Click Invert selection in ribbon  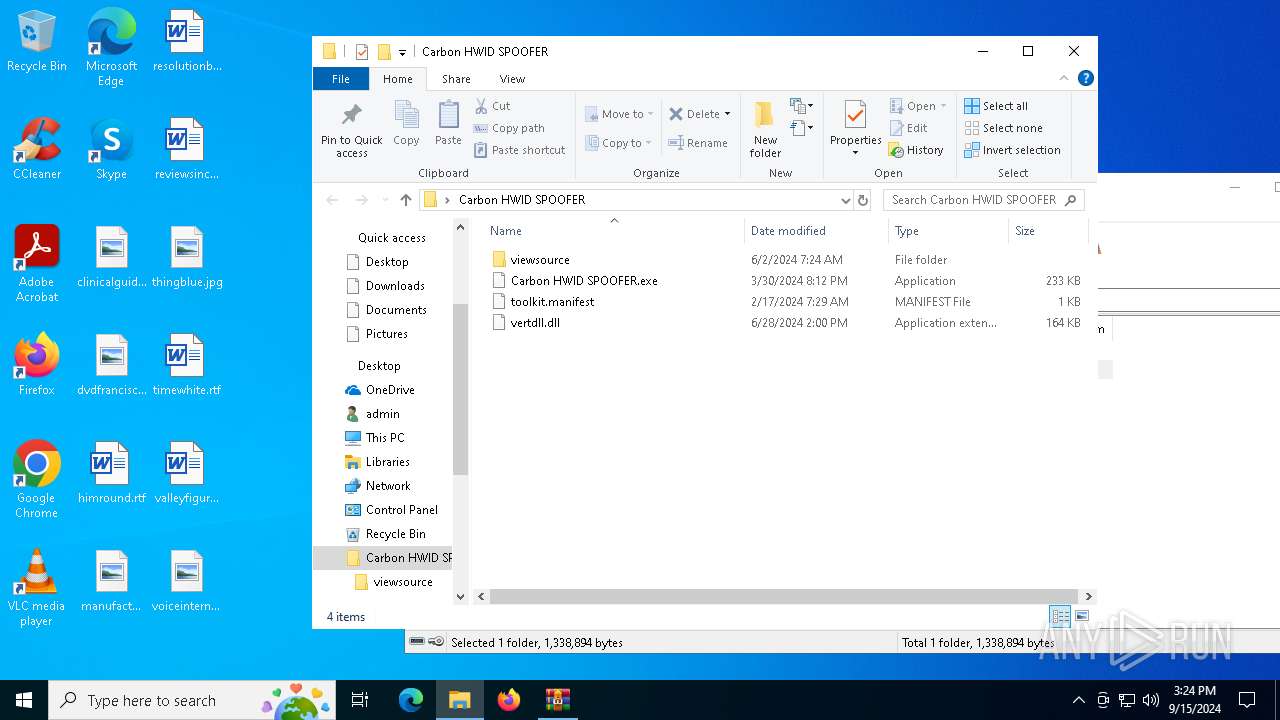[1012, 150]
